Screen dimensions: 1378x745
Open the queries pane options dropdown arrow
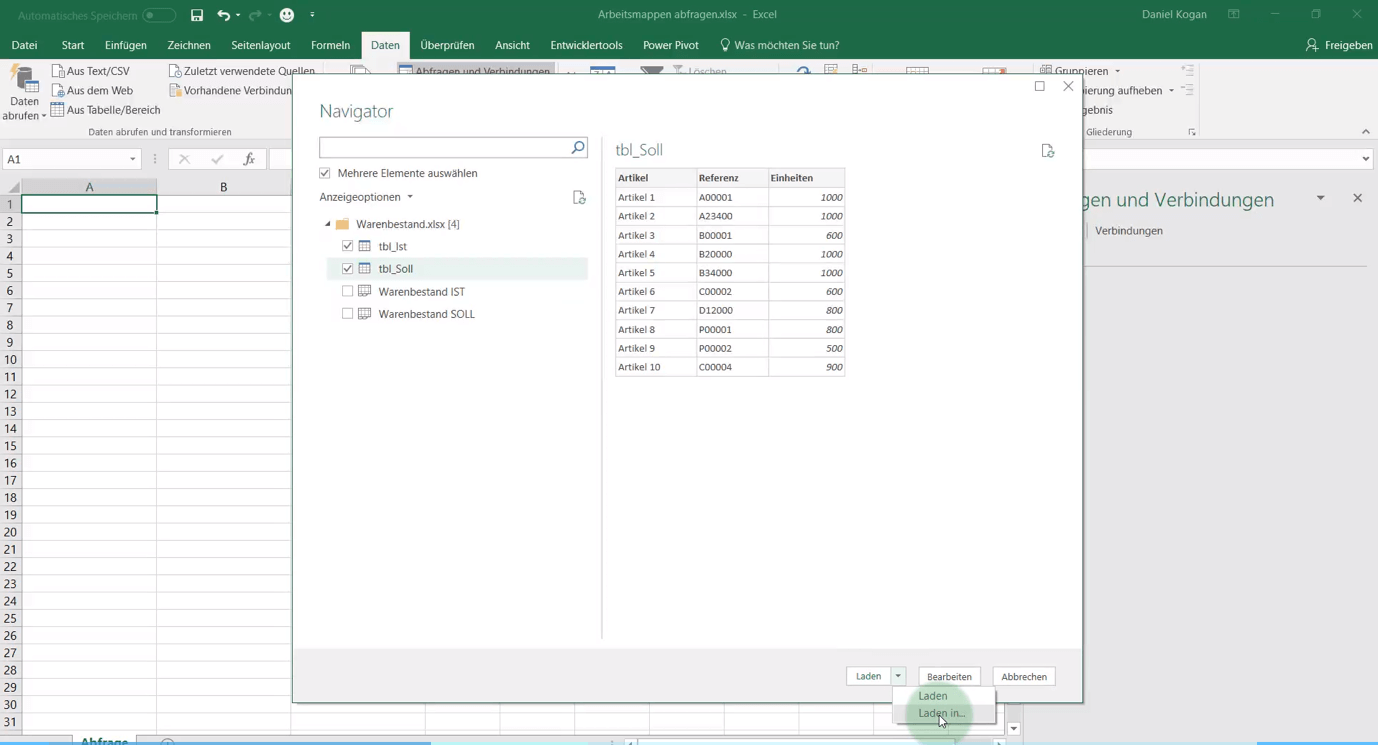1320,198
